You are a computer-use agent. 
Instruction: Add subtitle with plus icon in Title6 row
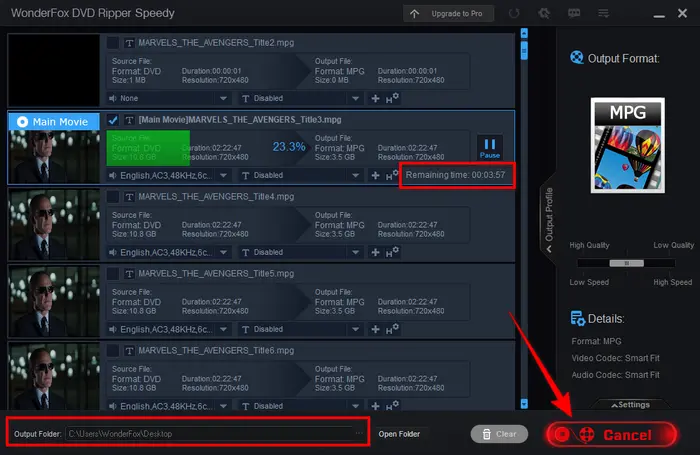click(375, 406)
